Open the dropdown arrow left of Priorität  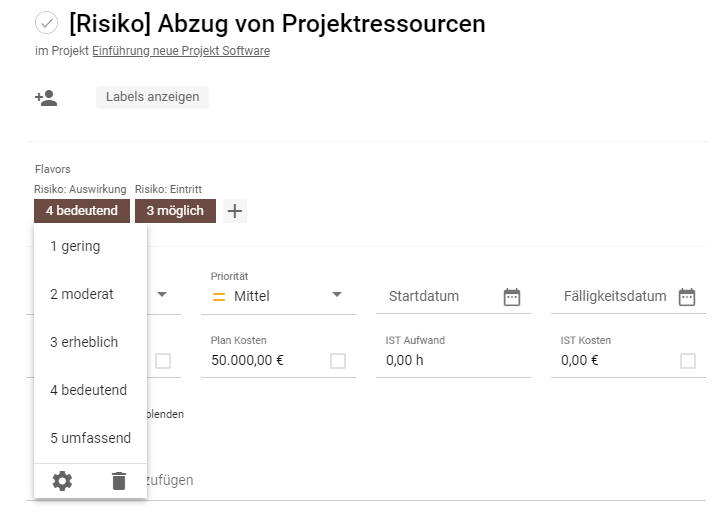pos(162,295)
